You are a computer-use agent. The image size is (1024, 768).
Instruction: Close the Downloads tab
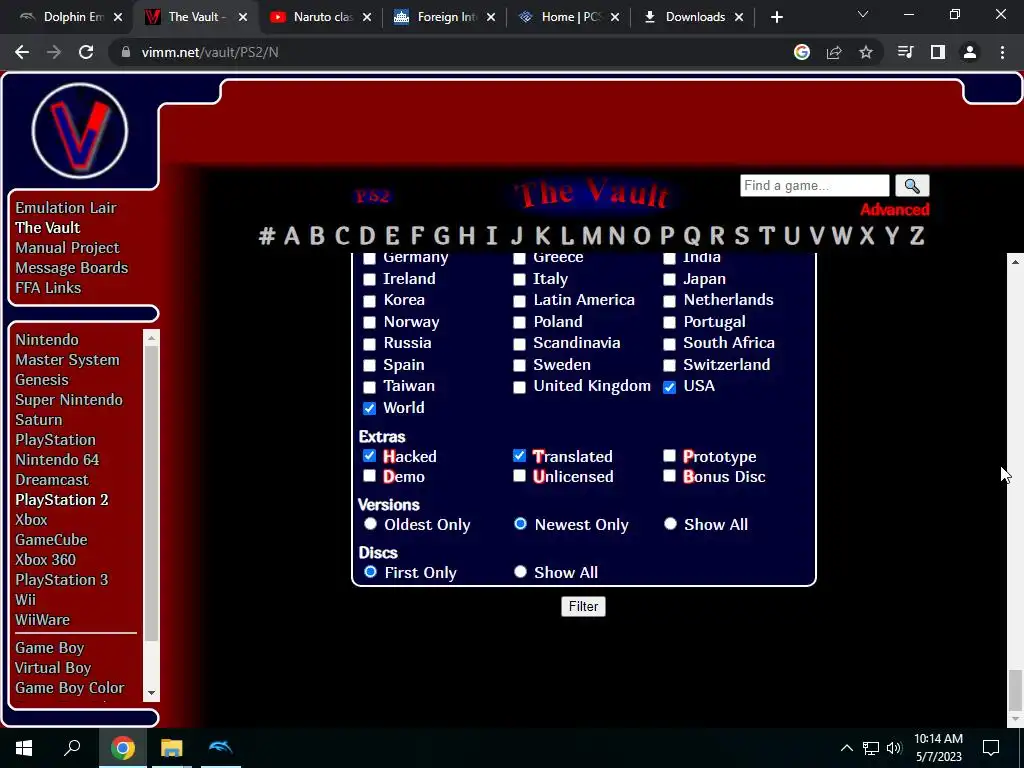(x=739, y=18)
